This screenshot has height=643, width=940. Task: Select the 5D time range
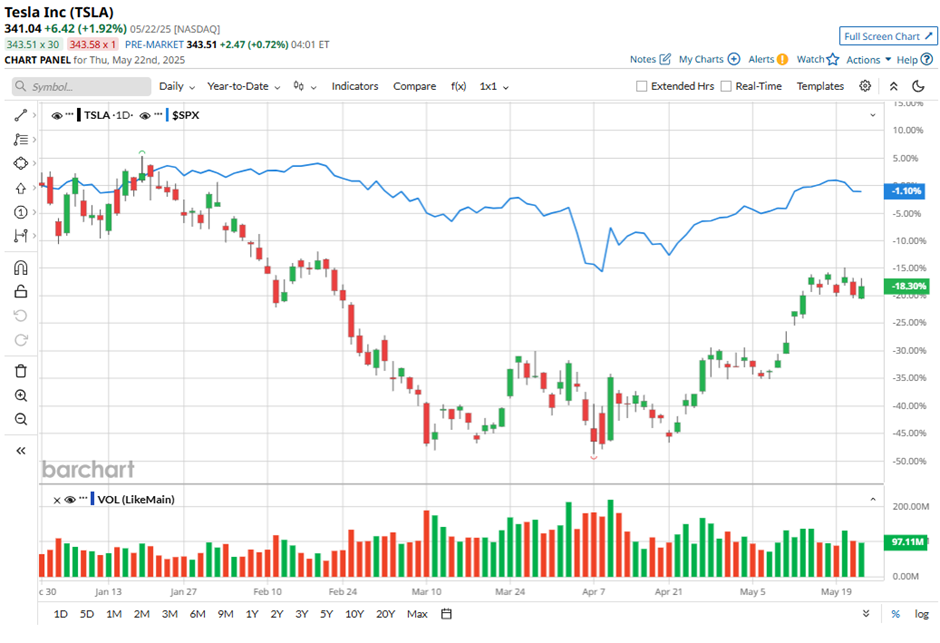point(87,614)
